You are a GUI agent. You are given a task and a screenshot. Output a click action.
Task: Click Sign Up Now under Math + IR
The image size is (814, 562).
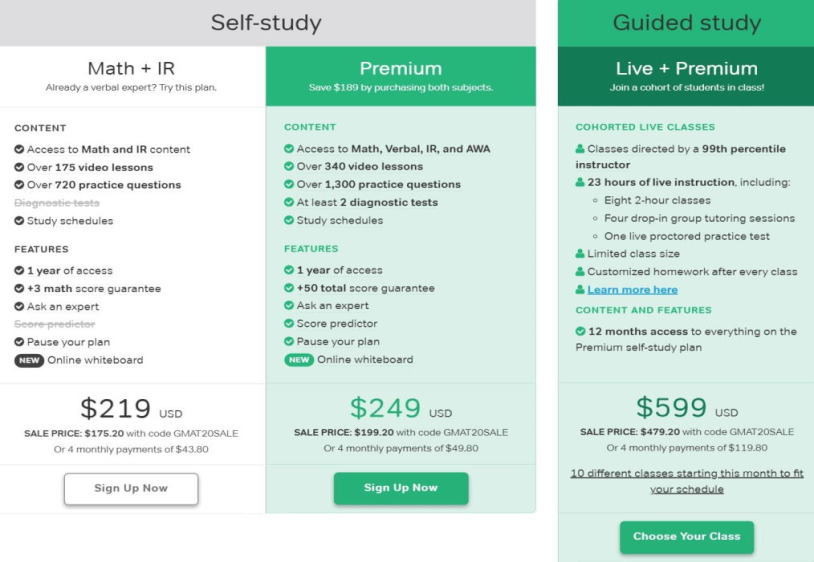131,488
